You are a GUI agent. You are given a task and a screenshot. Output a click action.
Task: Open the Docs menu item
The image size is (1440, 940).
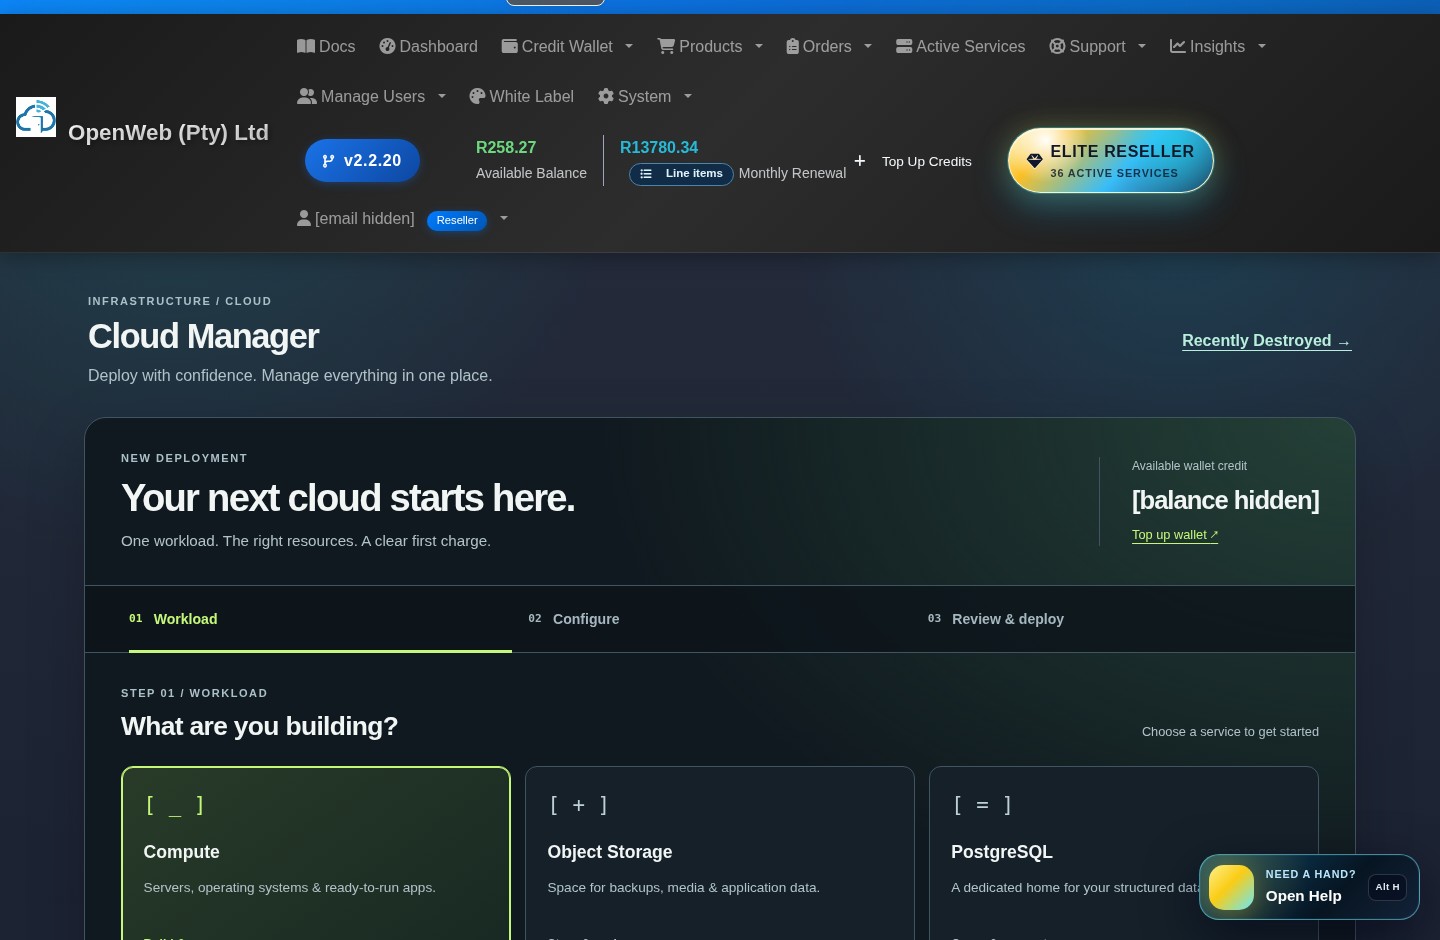point(326,46)
